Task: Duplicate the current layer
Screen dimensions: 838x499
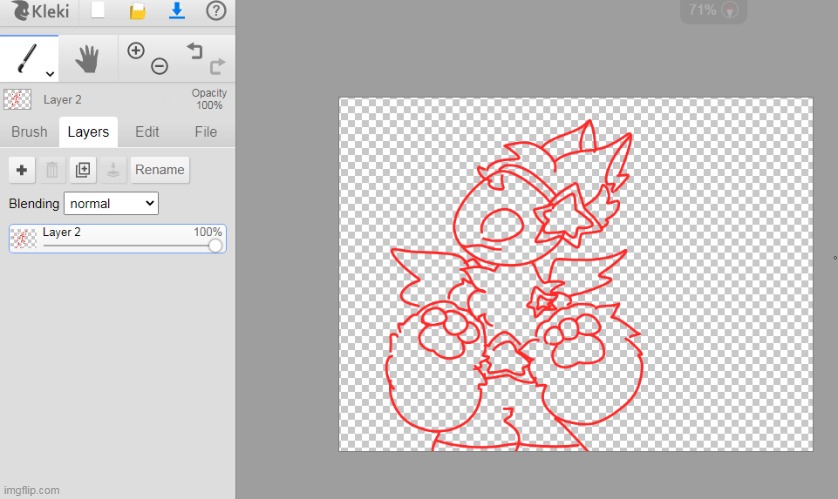Action: click(x=83, y=170)
